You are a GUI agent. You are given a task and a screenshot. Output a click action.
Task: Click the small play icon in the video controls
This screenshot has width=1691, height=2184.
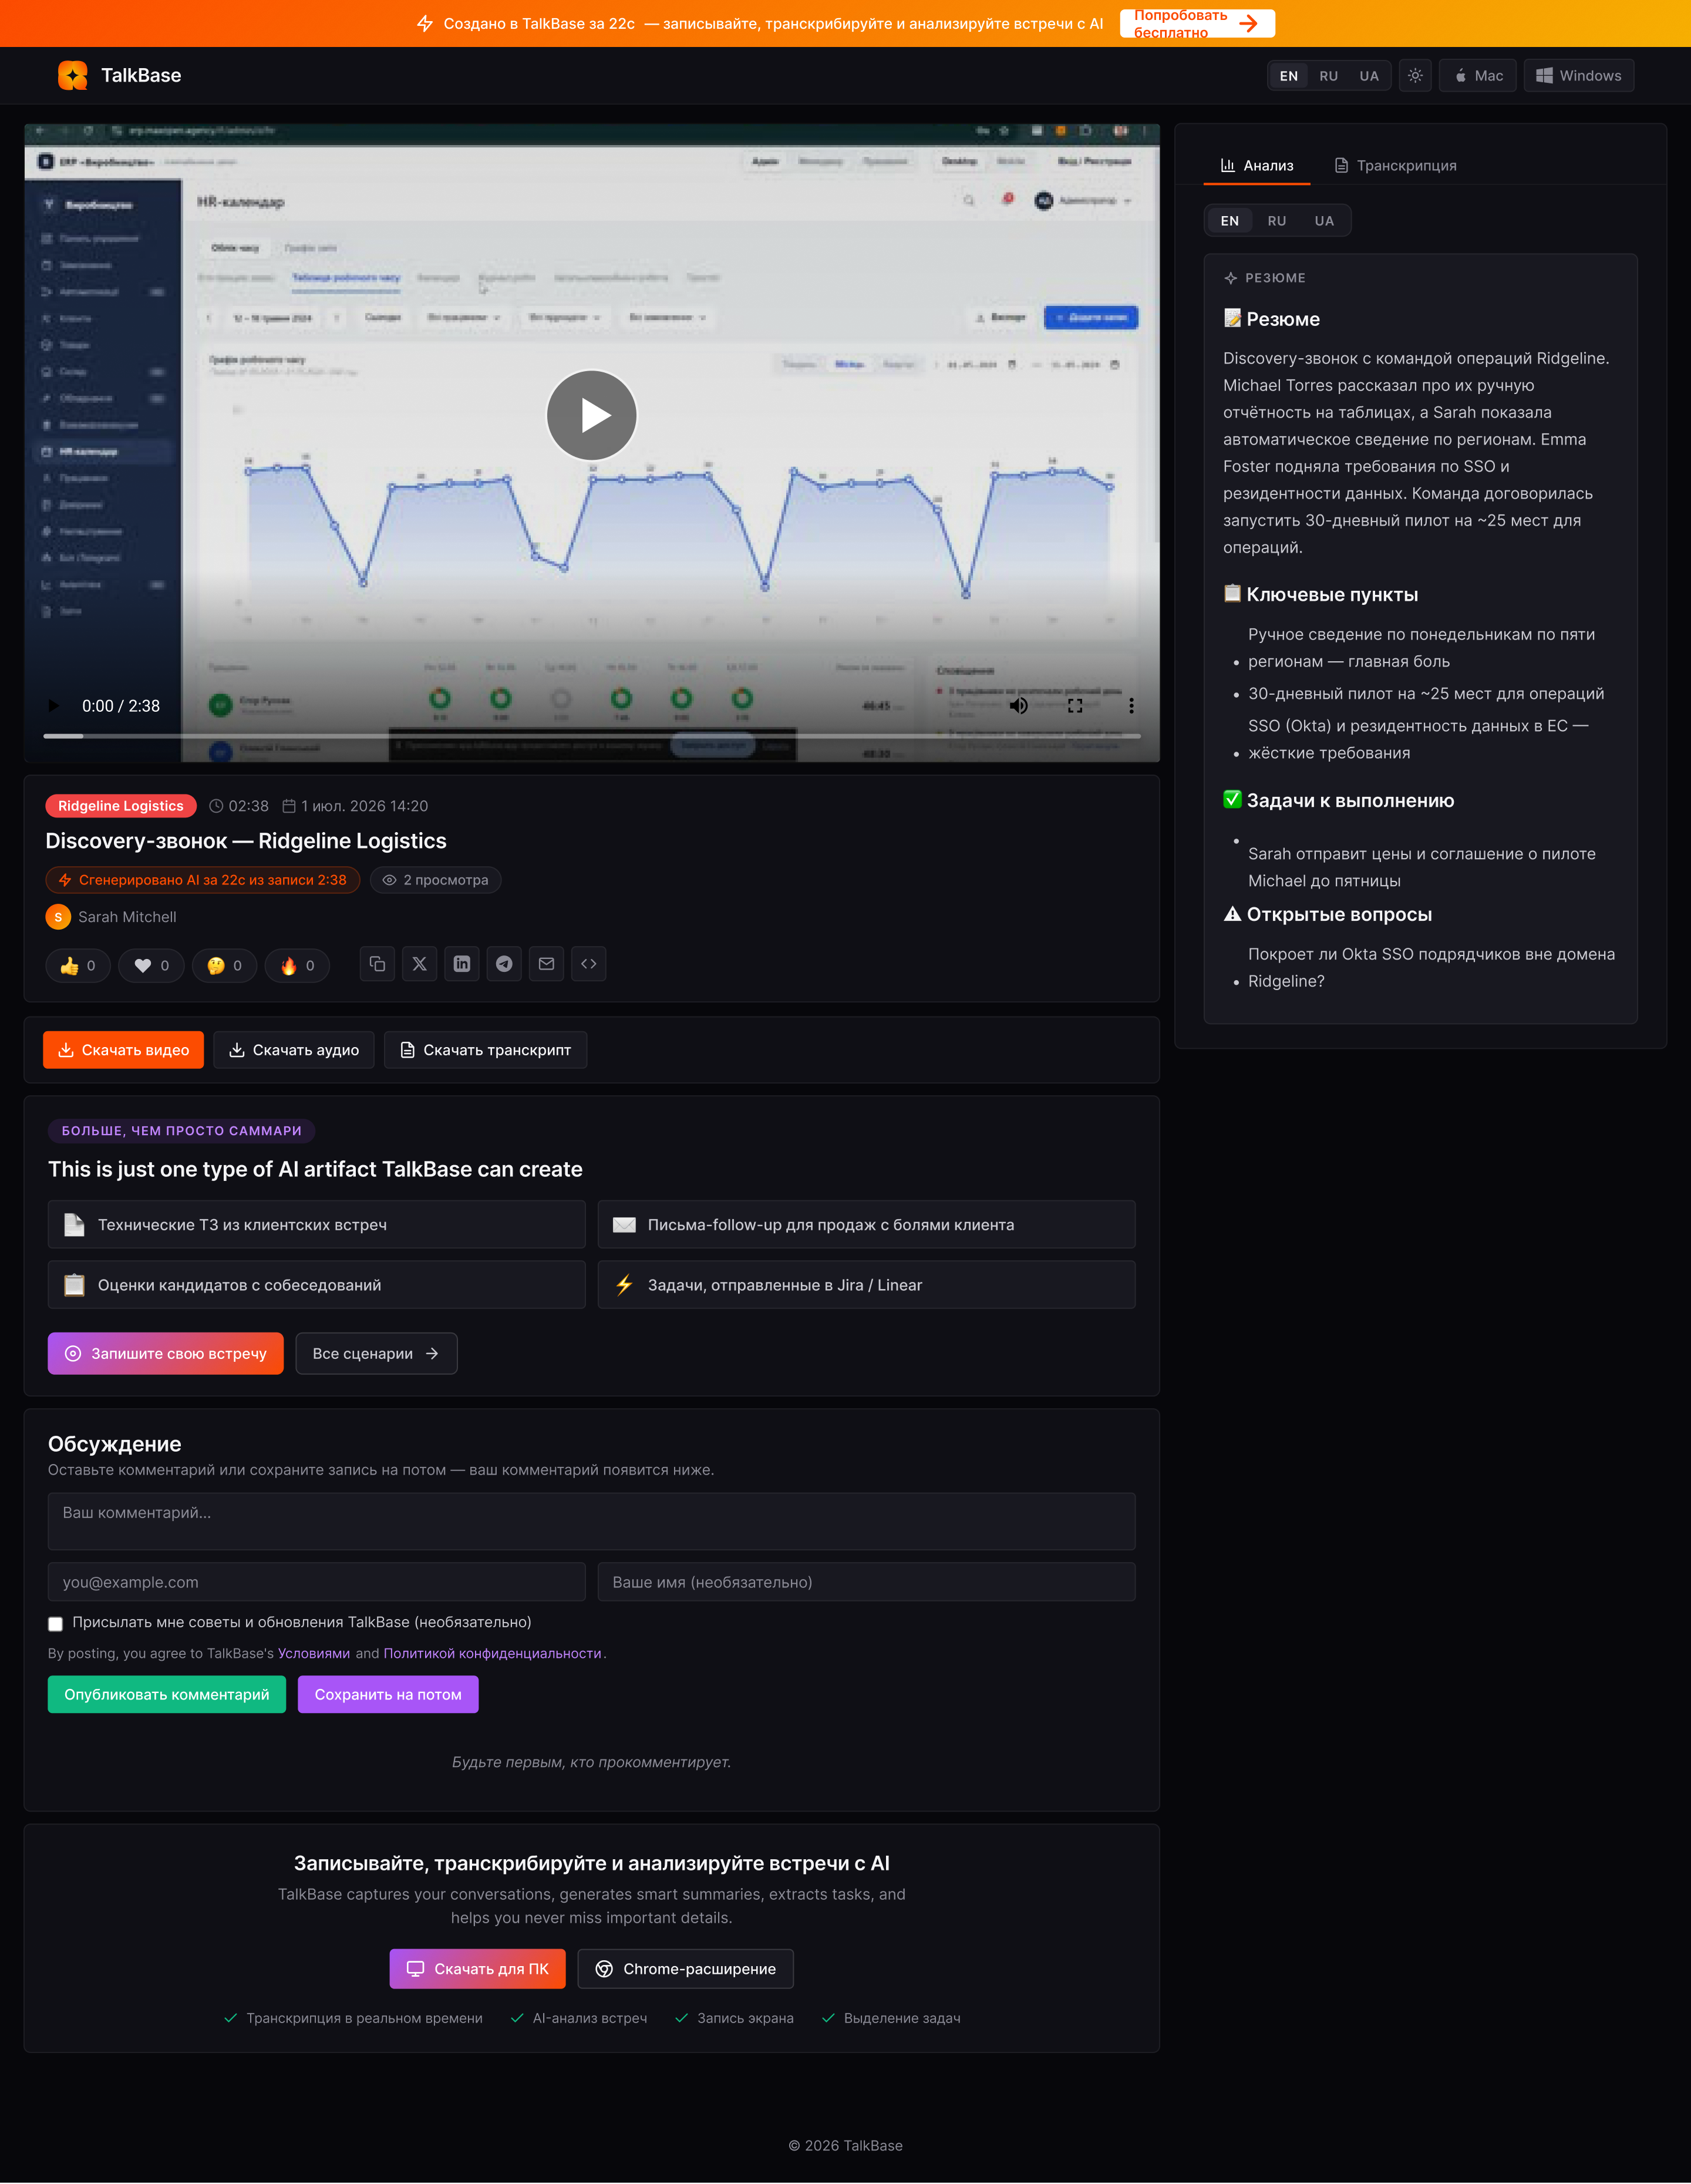click(x=53, y=706)
